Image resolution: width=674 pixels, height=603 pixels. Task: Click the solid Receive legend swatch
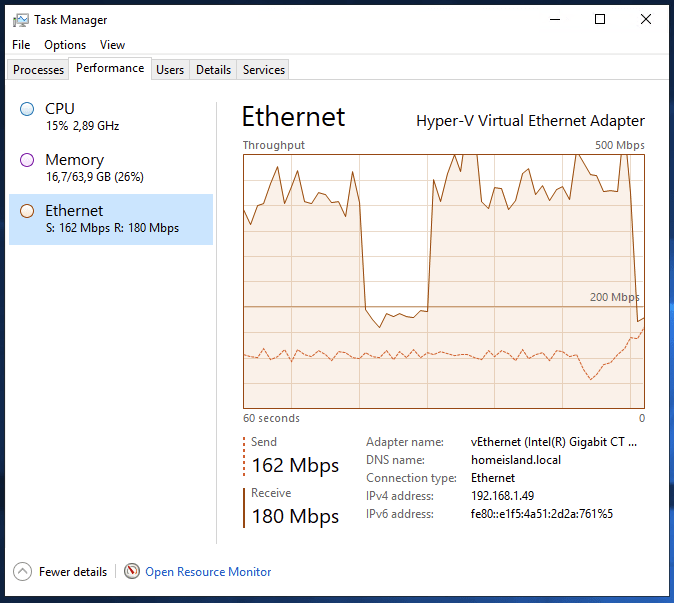click(x=244, y=507)
